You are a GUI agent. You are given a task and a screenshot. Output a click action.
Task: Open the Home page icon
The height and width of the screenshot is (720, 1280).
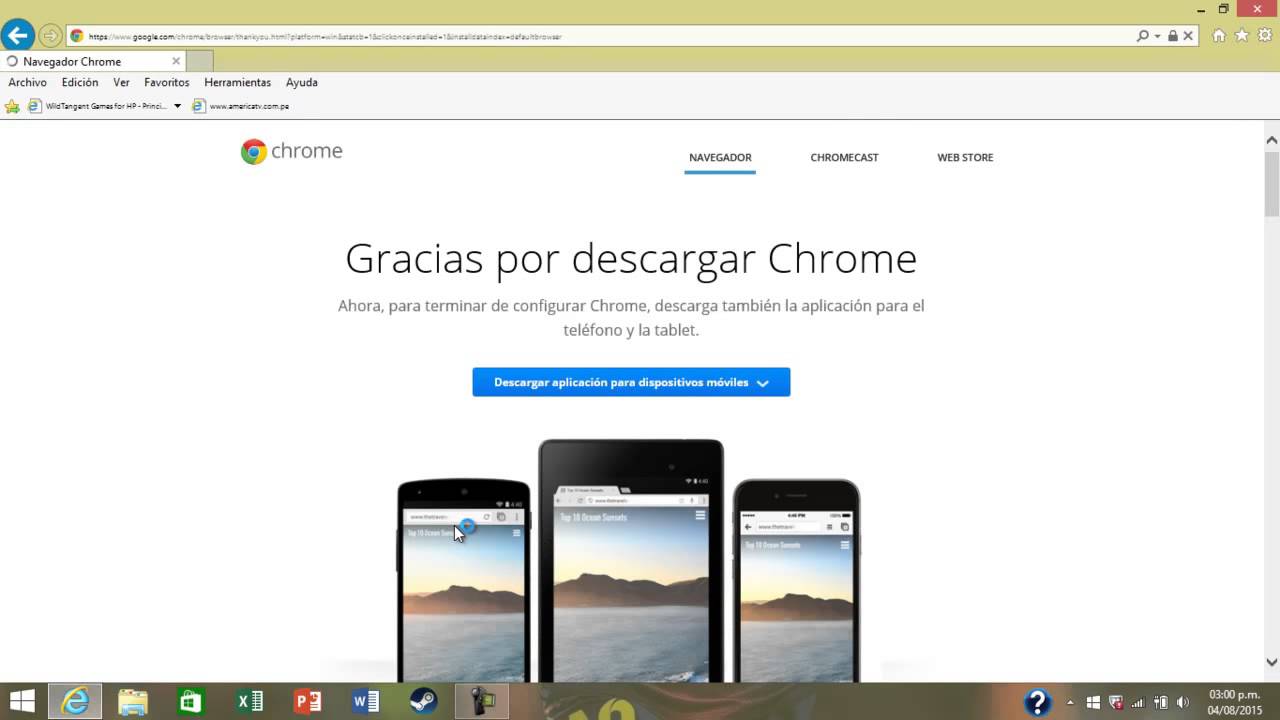click(x=1219, y=36)
